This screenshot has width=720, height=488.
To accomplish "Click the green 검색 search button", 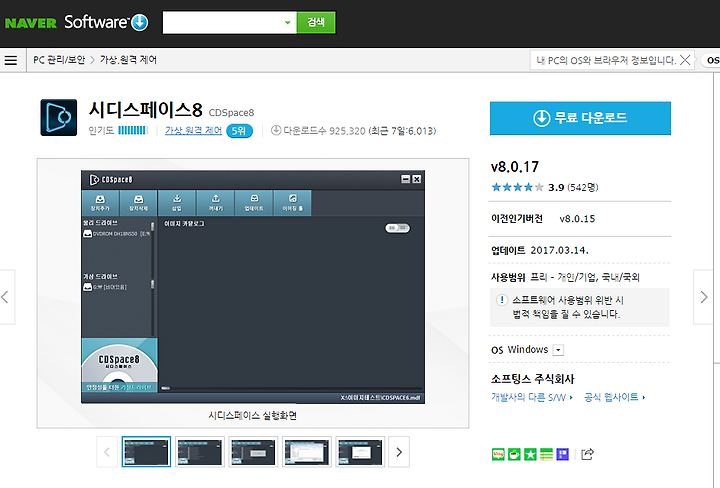I will coord(316,22).
